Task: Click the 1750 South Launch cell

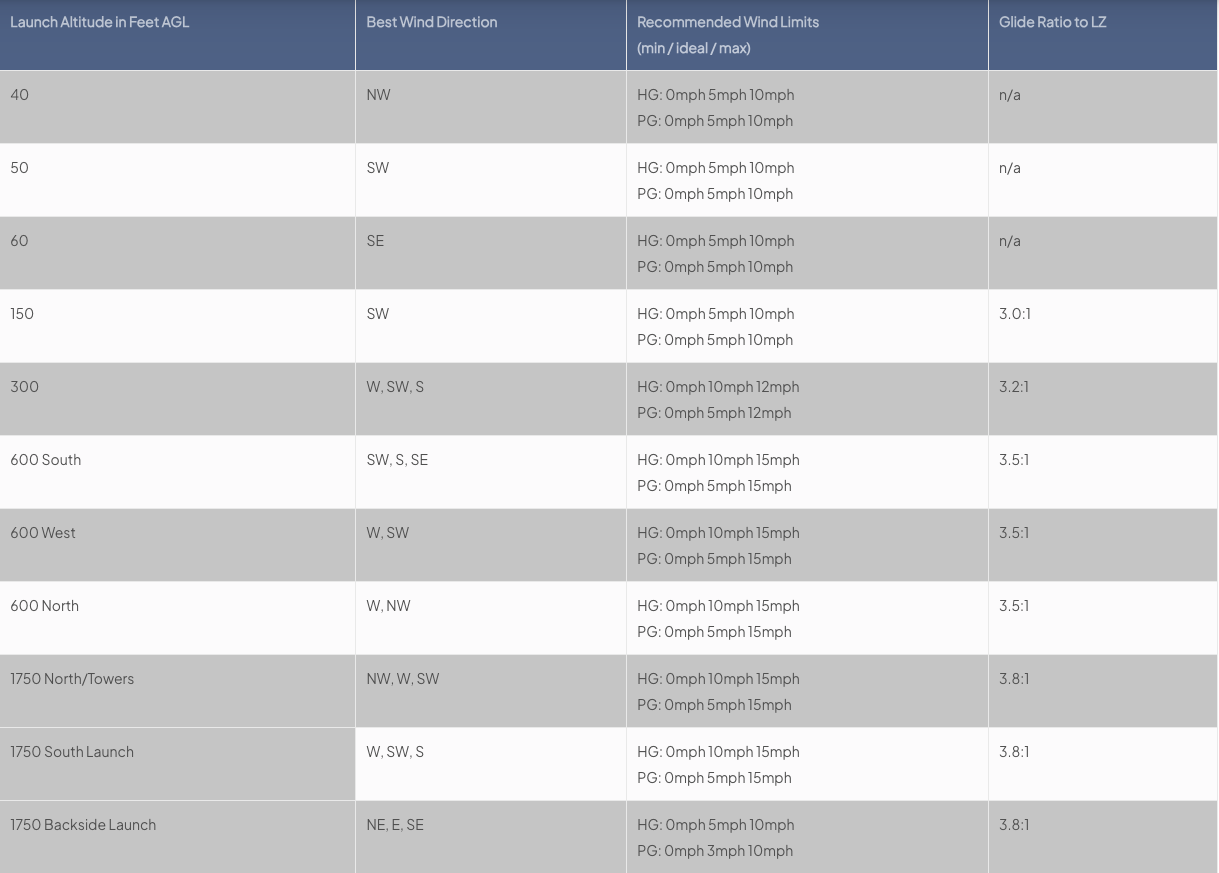Action: coord(177,764)
